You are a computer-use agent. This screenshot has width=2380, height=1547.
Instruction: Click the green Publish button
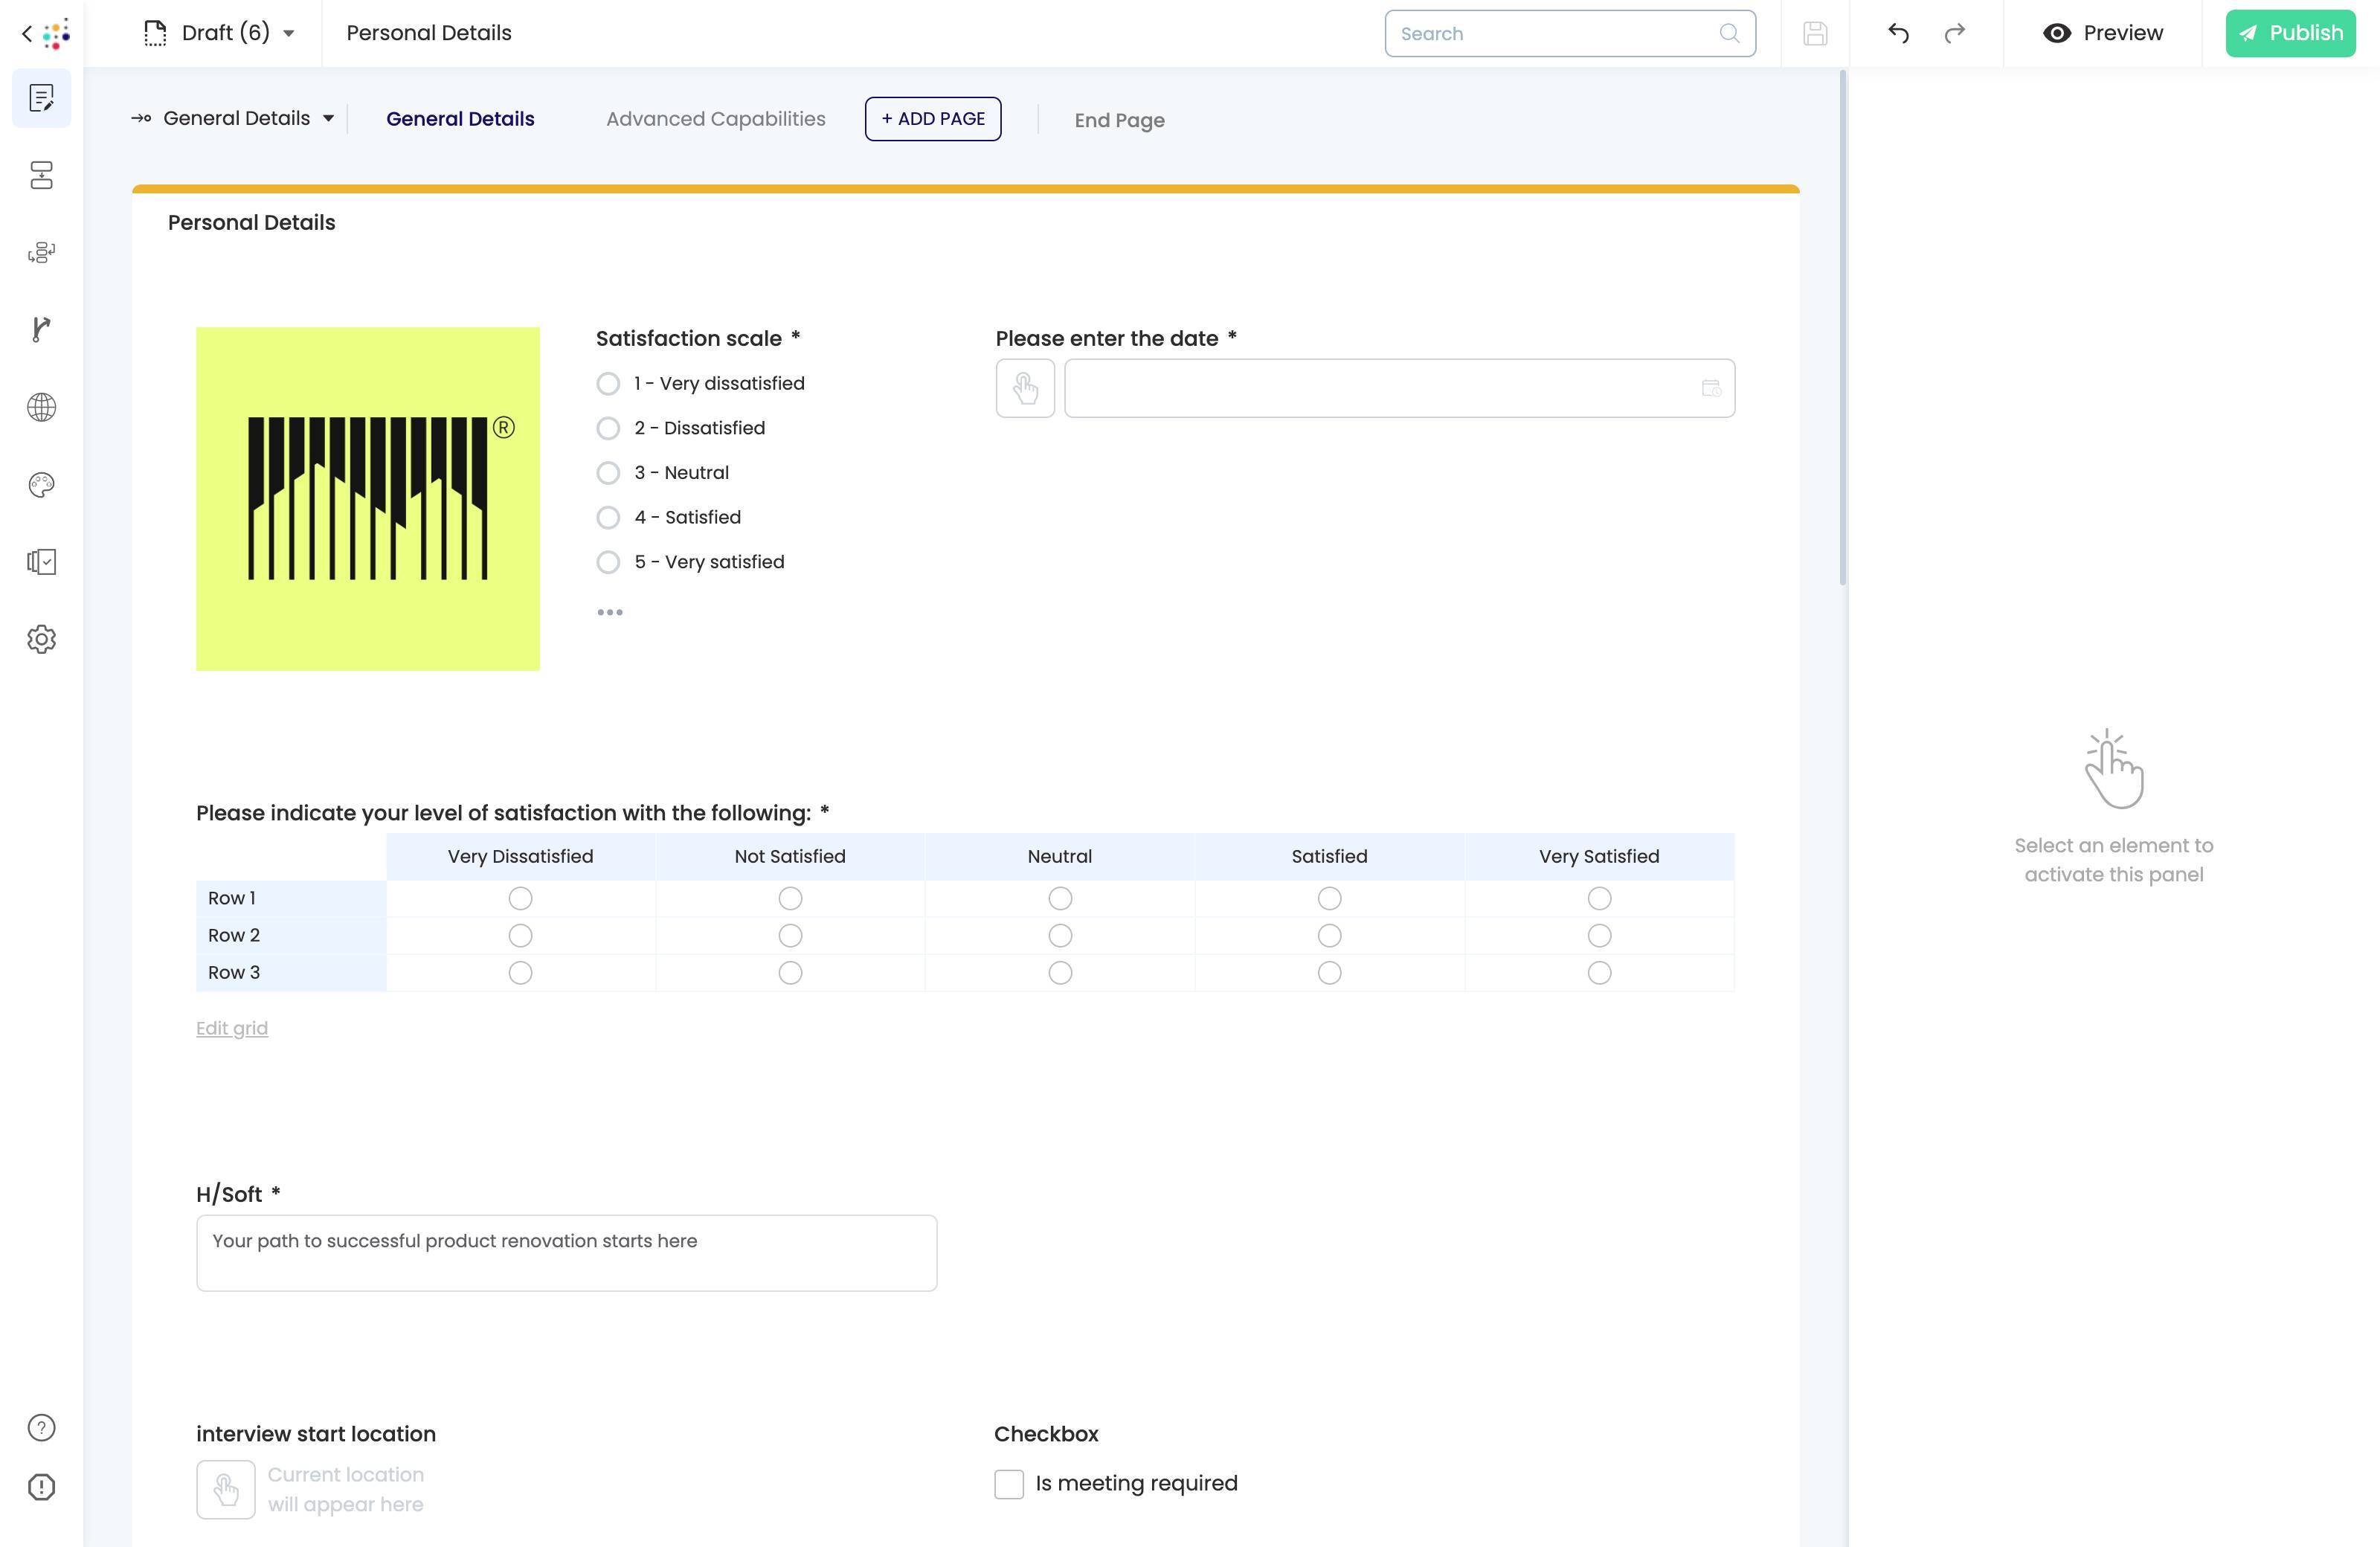pos(2290,33)
